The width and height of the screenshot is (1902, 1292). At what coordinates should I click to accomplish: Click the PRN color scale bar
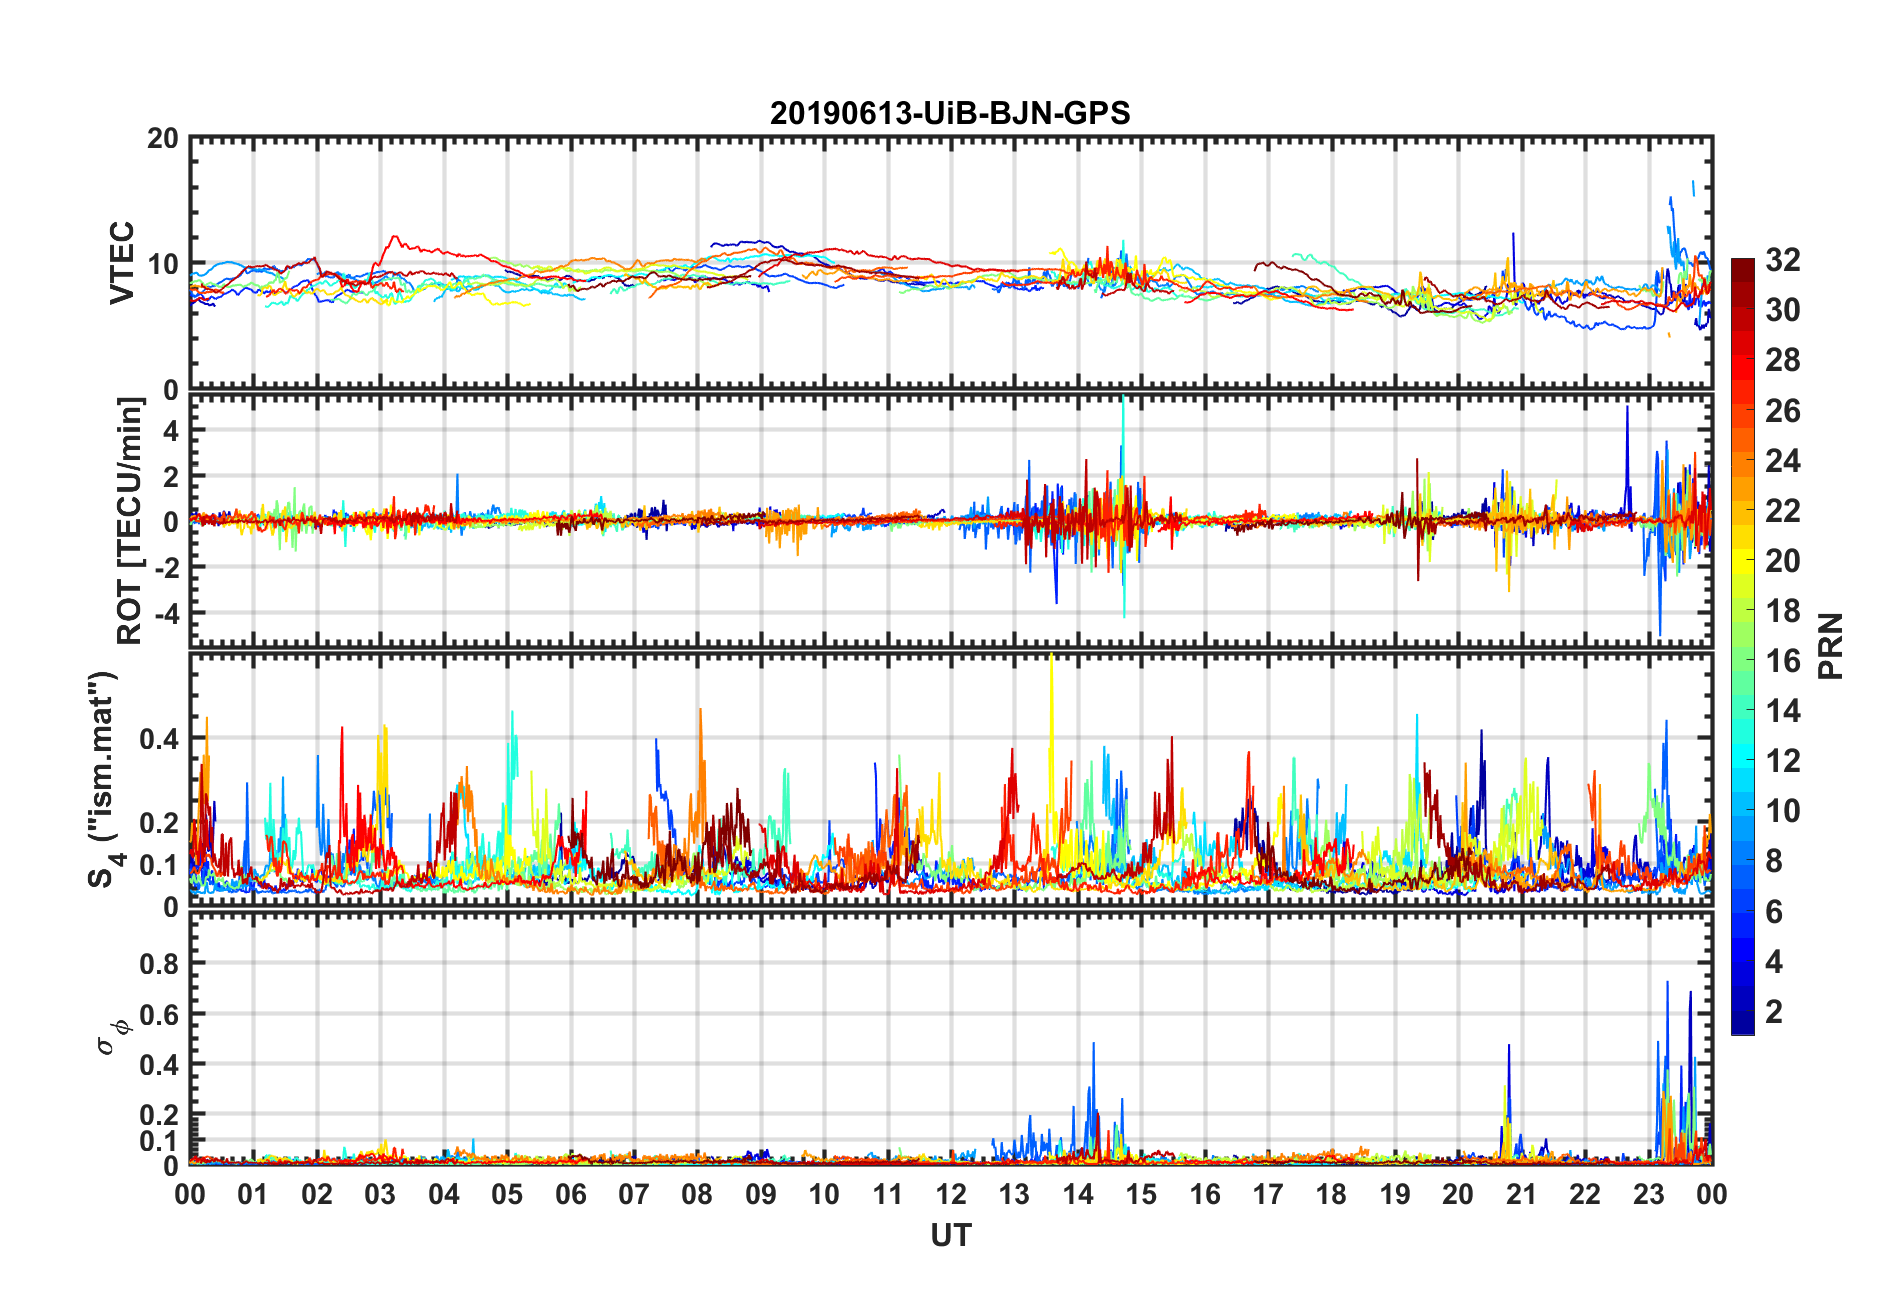click(1743, 646)
